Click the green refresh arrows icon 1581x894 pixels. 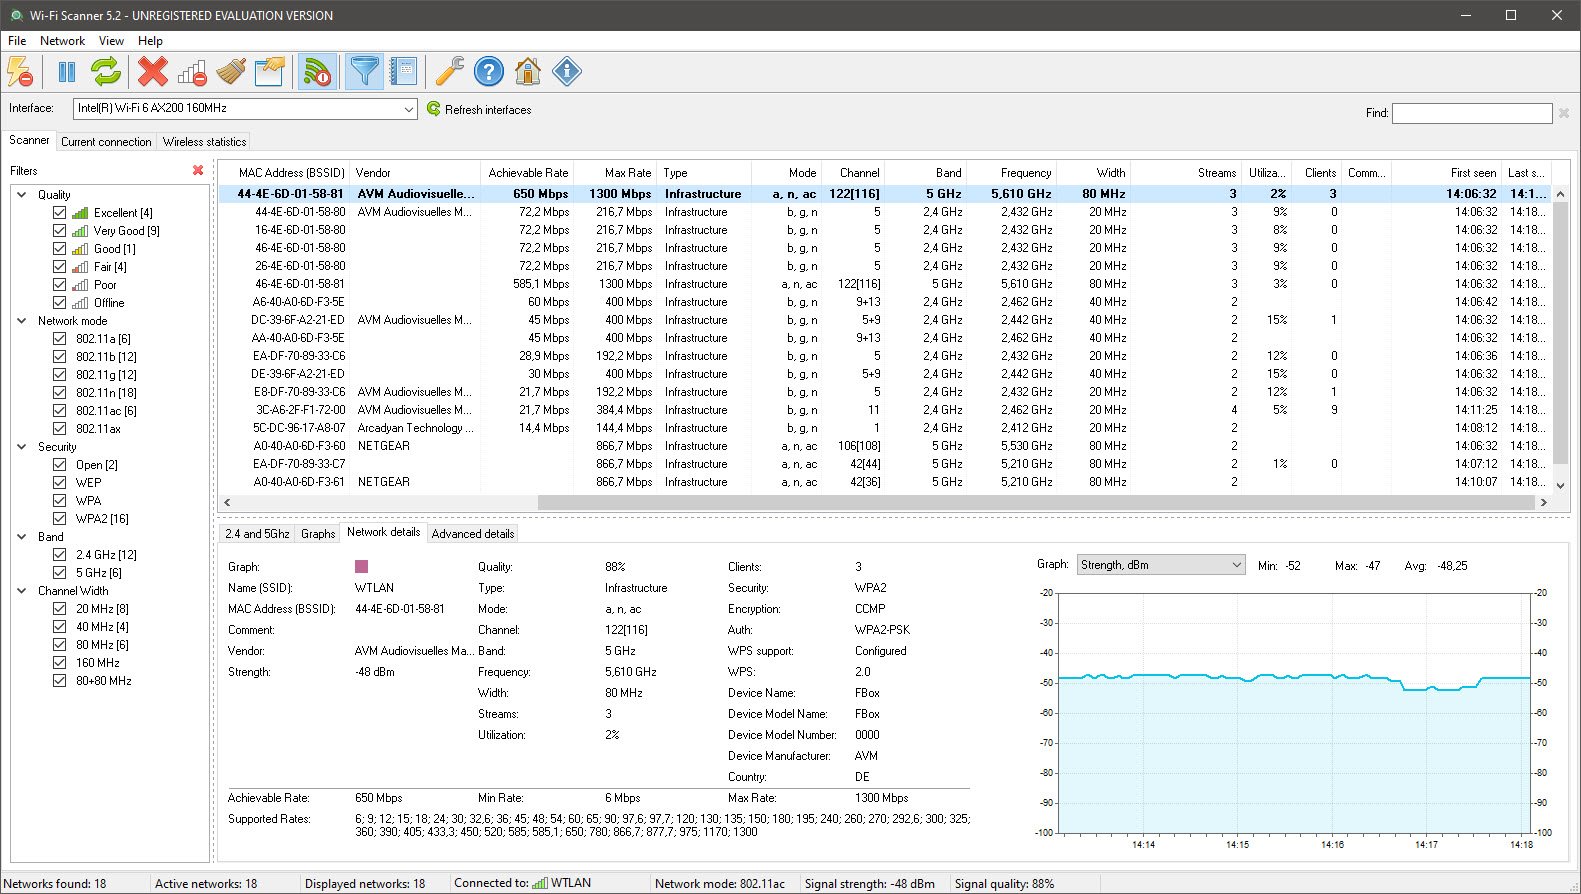106,72
